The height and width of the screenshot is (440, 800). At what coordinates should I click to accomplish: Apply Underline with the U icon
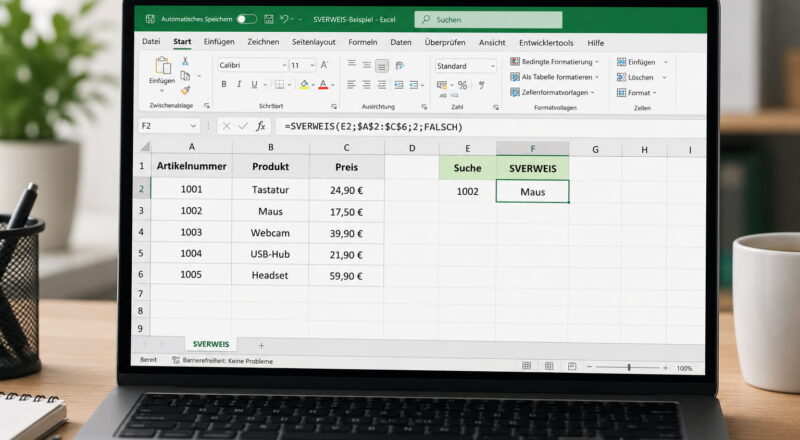coord(254,84)
